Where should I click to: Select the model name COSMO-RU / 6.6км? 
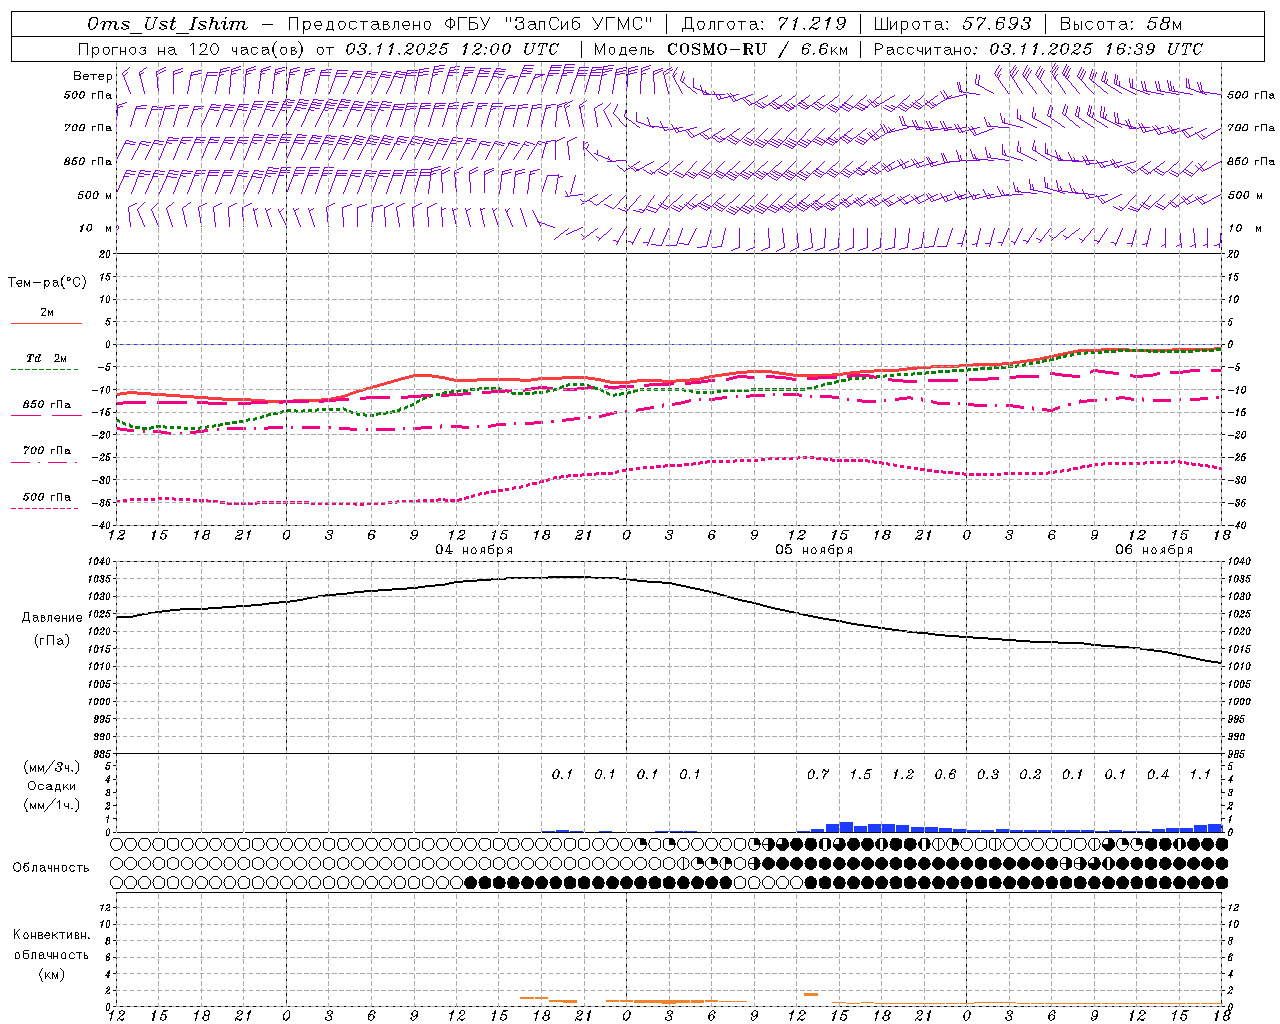point(758,49)
